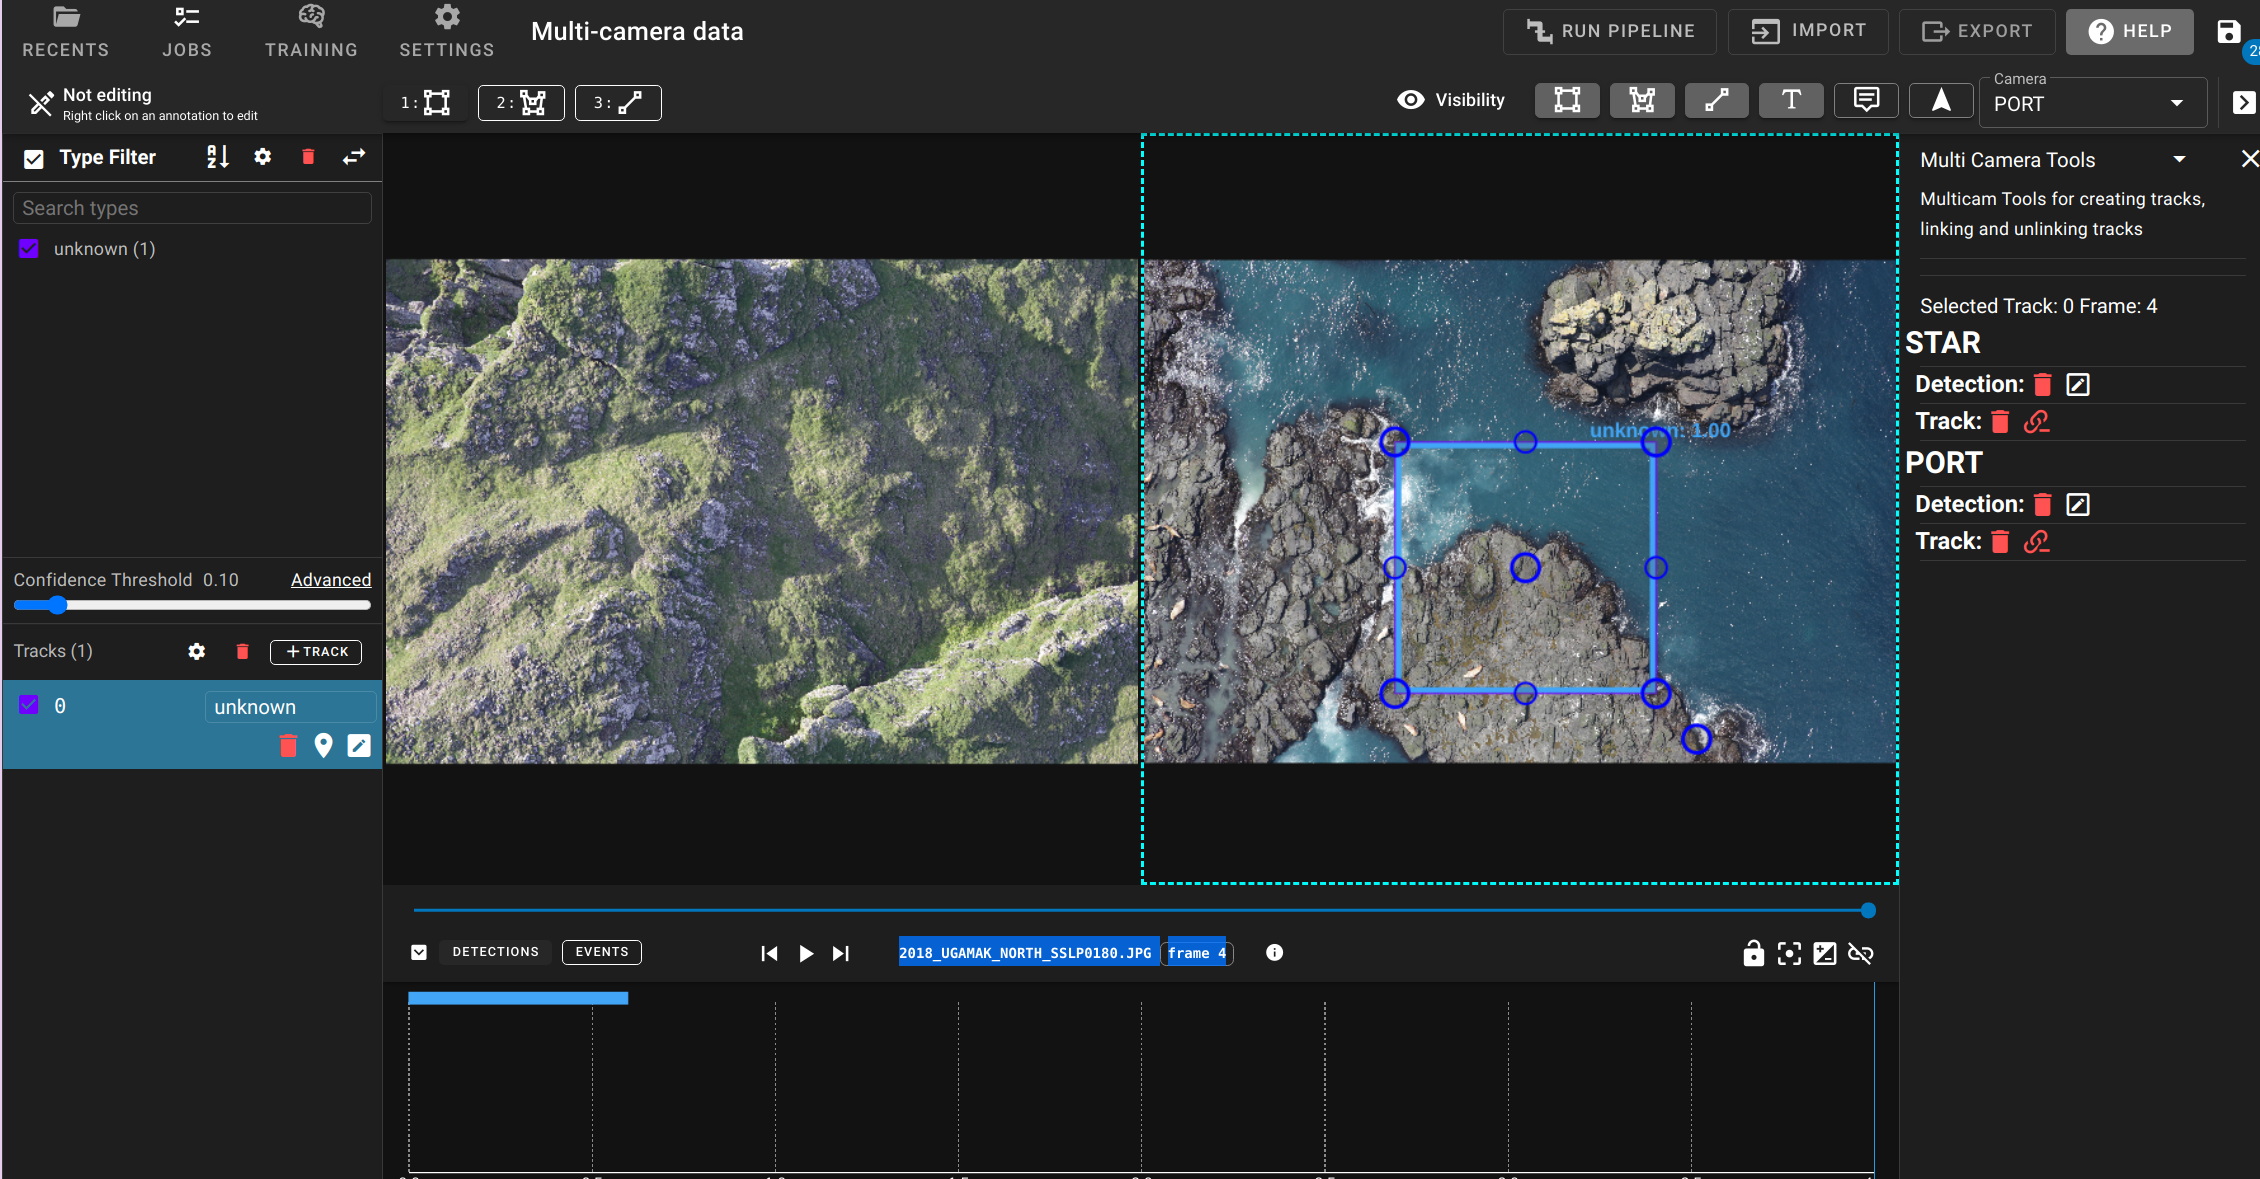The height and width of the screenshot is (1179, 2260).
Task: Click the lock camera icon in the playback bar
Action: [x=1753, y=953]
